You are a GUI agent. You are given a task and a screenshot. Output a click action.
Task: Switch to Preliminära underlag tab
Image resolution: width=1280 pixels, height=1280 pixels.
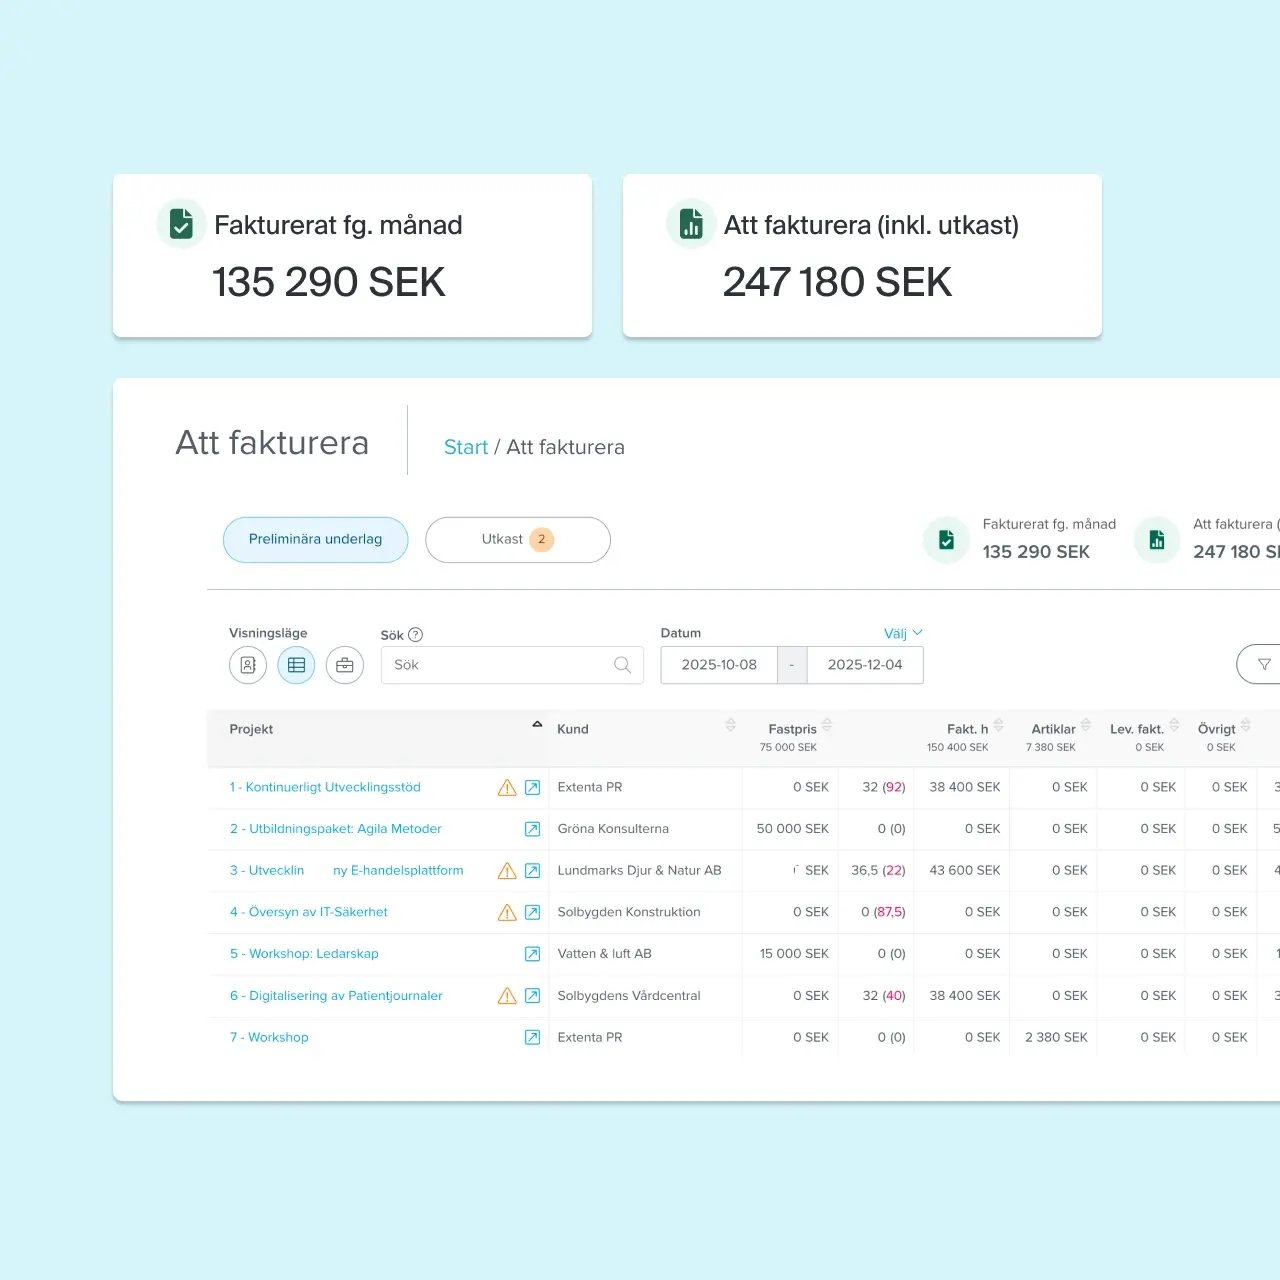click(315, 540)
